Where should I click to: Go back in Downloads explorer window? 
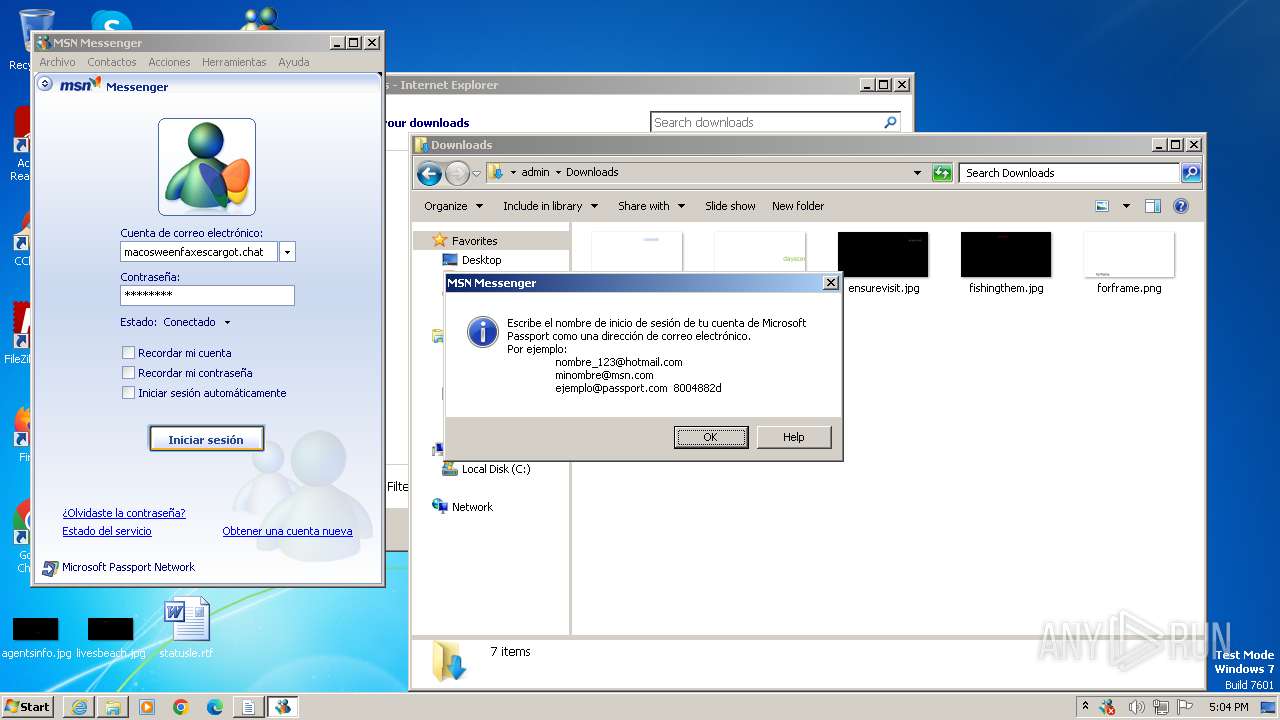coord(429,173)
